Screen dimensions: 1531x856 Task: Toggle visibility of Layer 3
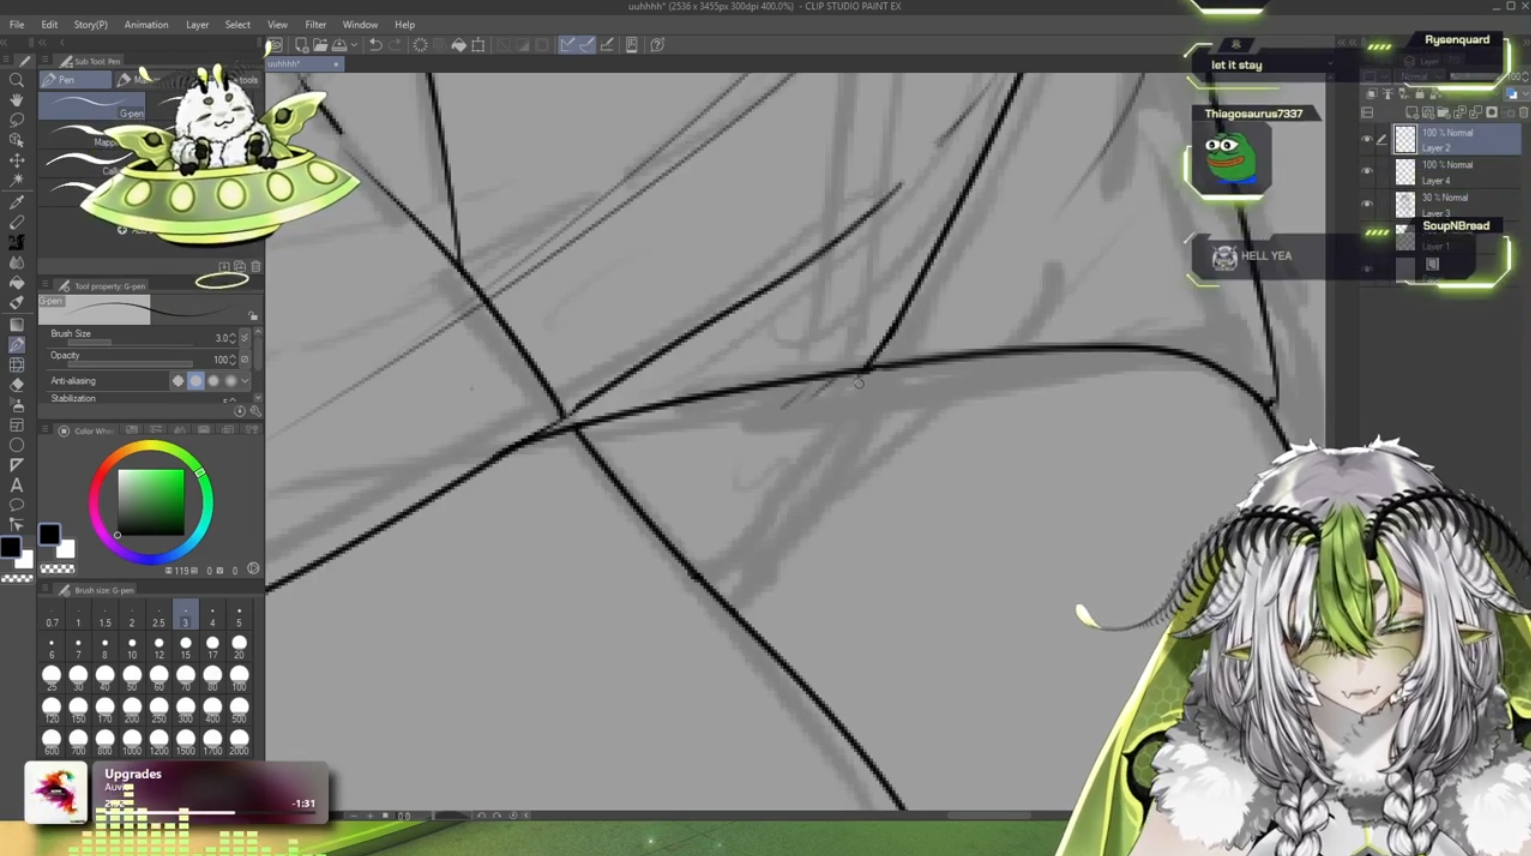pyautogui.click(x=1367, y=204)
